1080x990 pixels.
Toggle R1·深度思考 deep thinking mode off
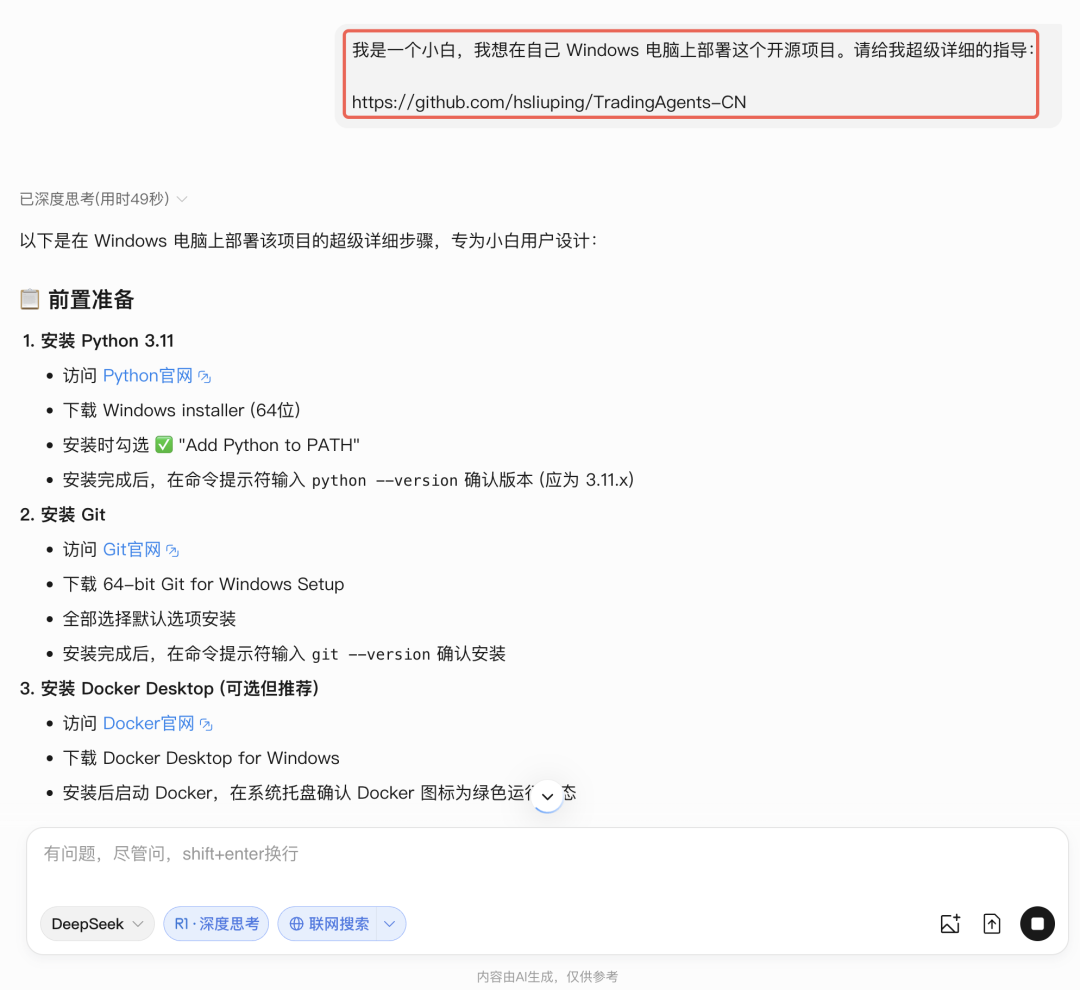click(x=216, y=923)
